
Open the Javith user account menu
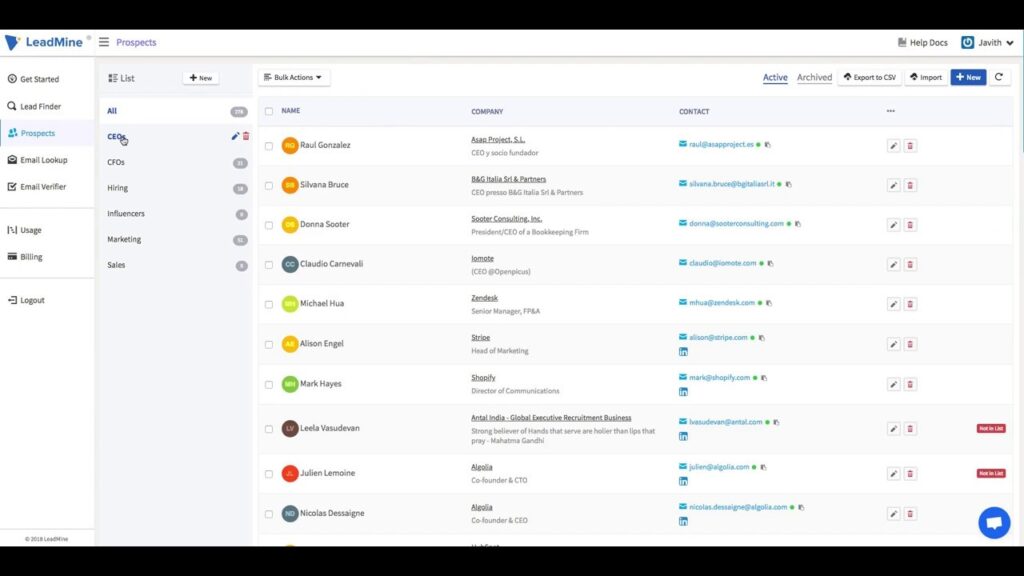[987, 43]
